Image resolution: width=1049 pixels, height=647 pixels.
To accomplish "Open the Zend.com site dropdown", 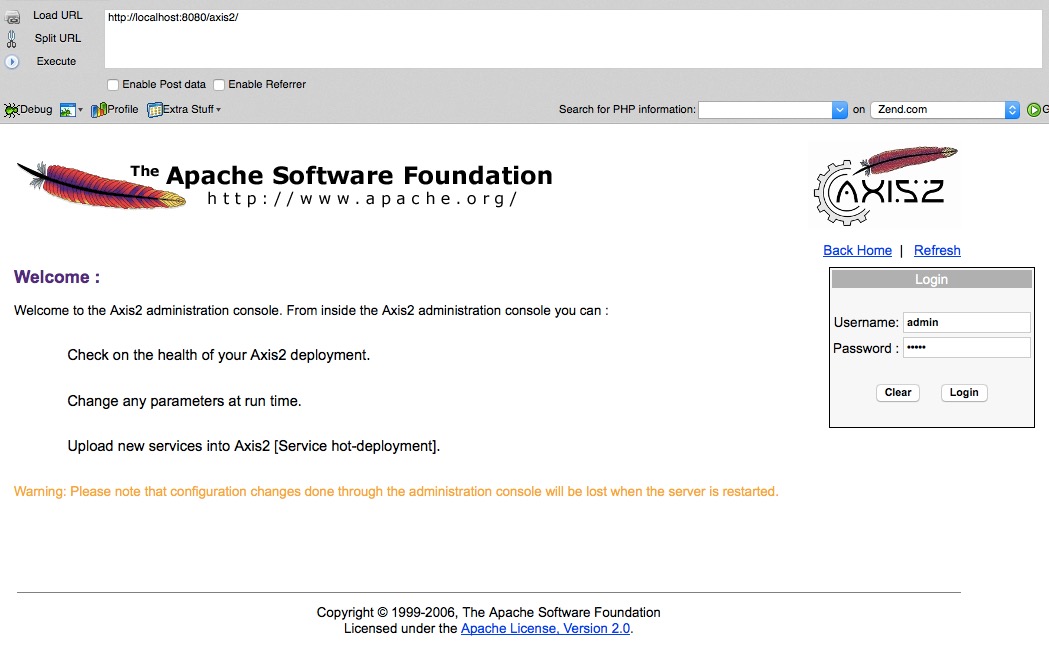I will (x=945, y=110).
